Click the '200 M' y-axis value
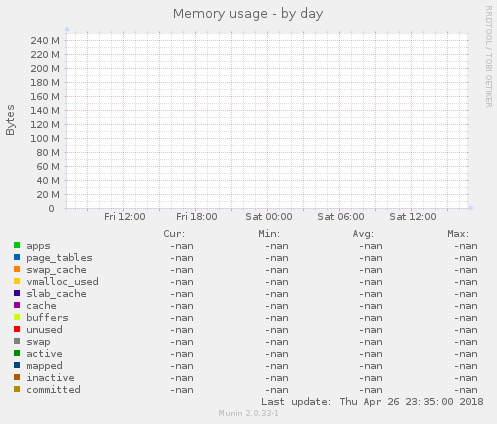Image resolution: width=497 pixels, height=424 pixels. click(x=45, y=69)
